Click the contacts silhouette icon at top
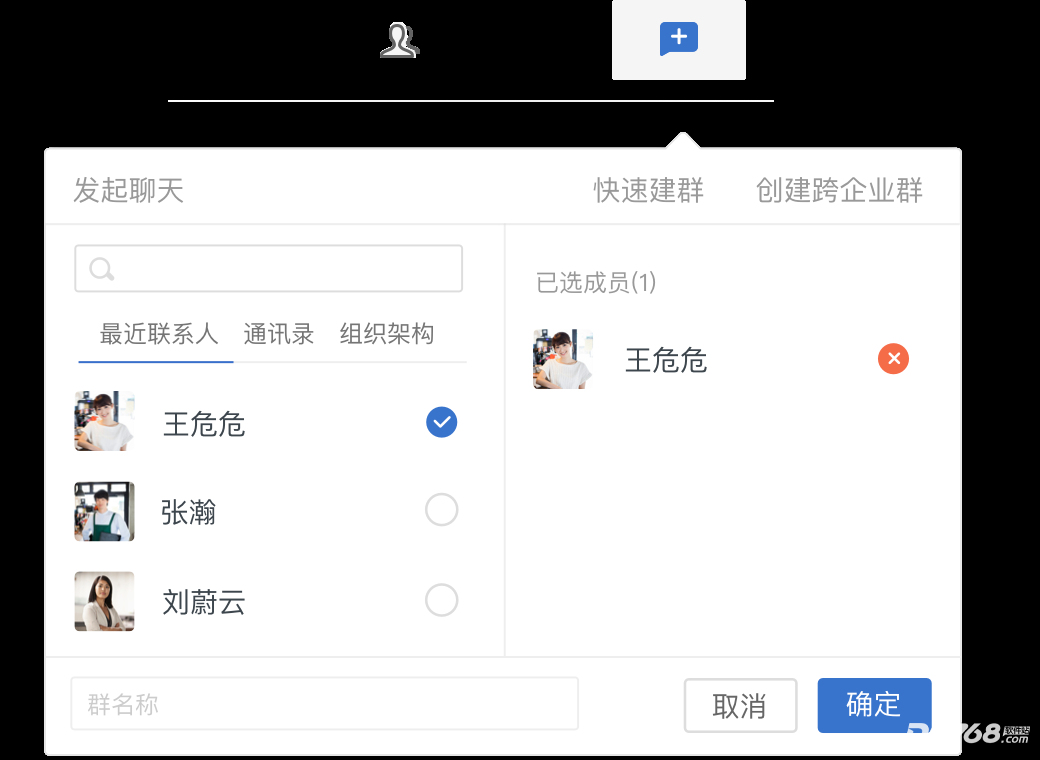 399,40
